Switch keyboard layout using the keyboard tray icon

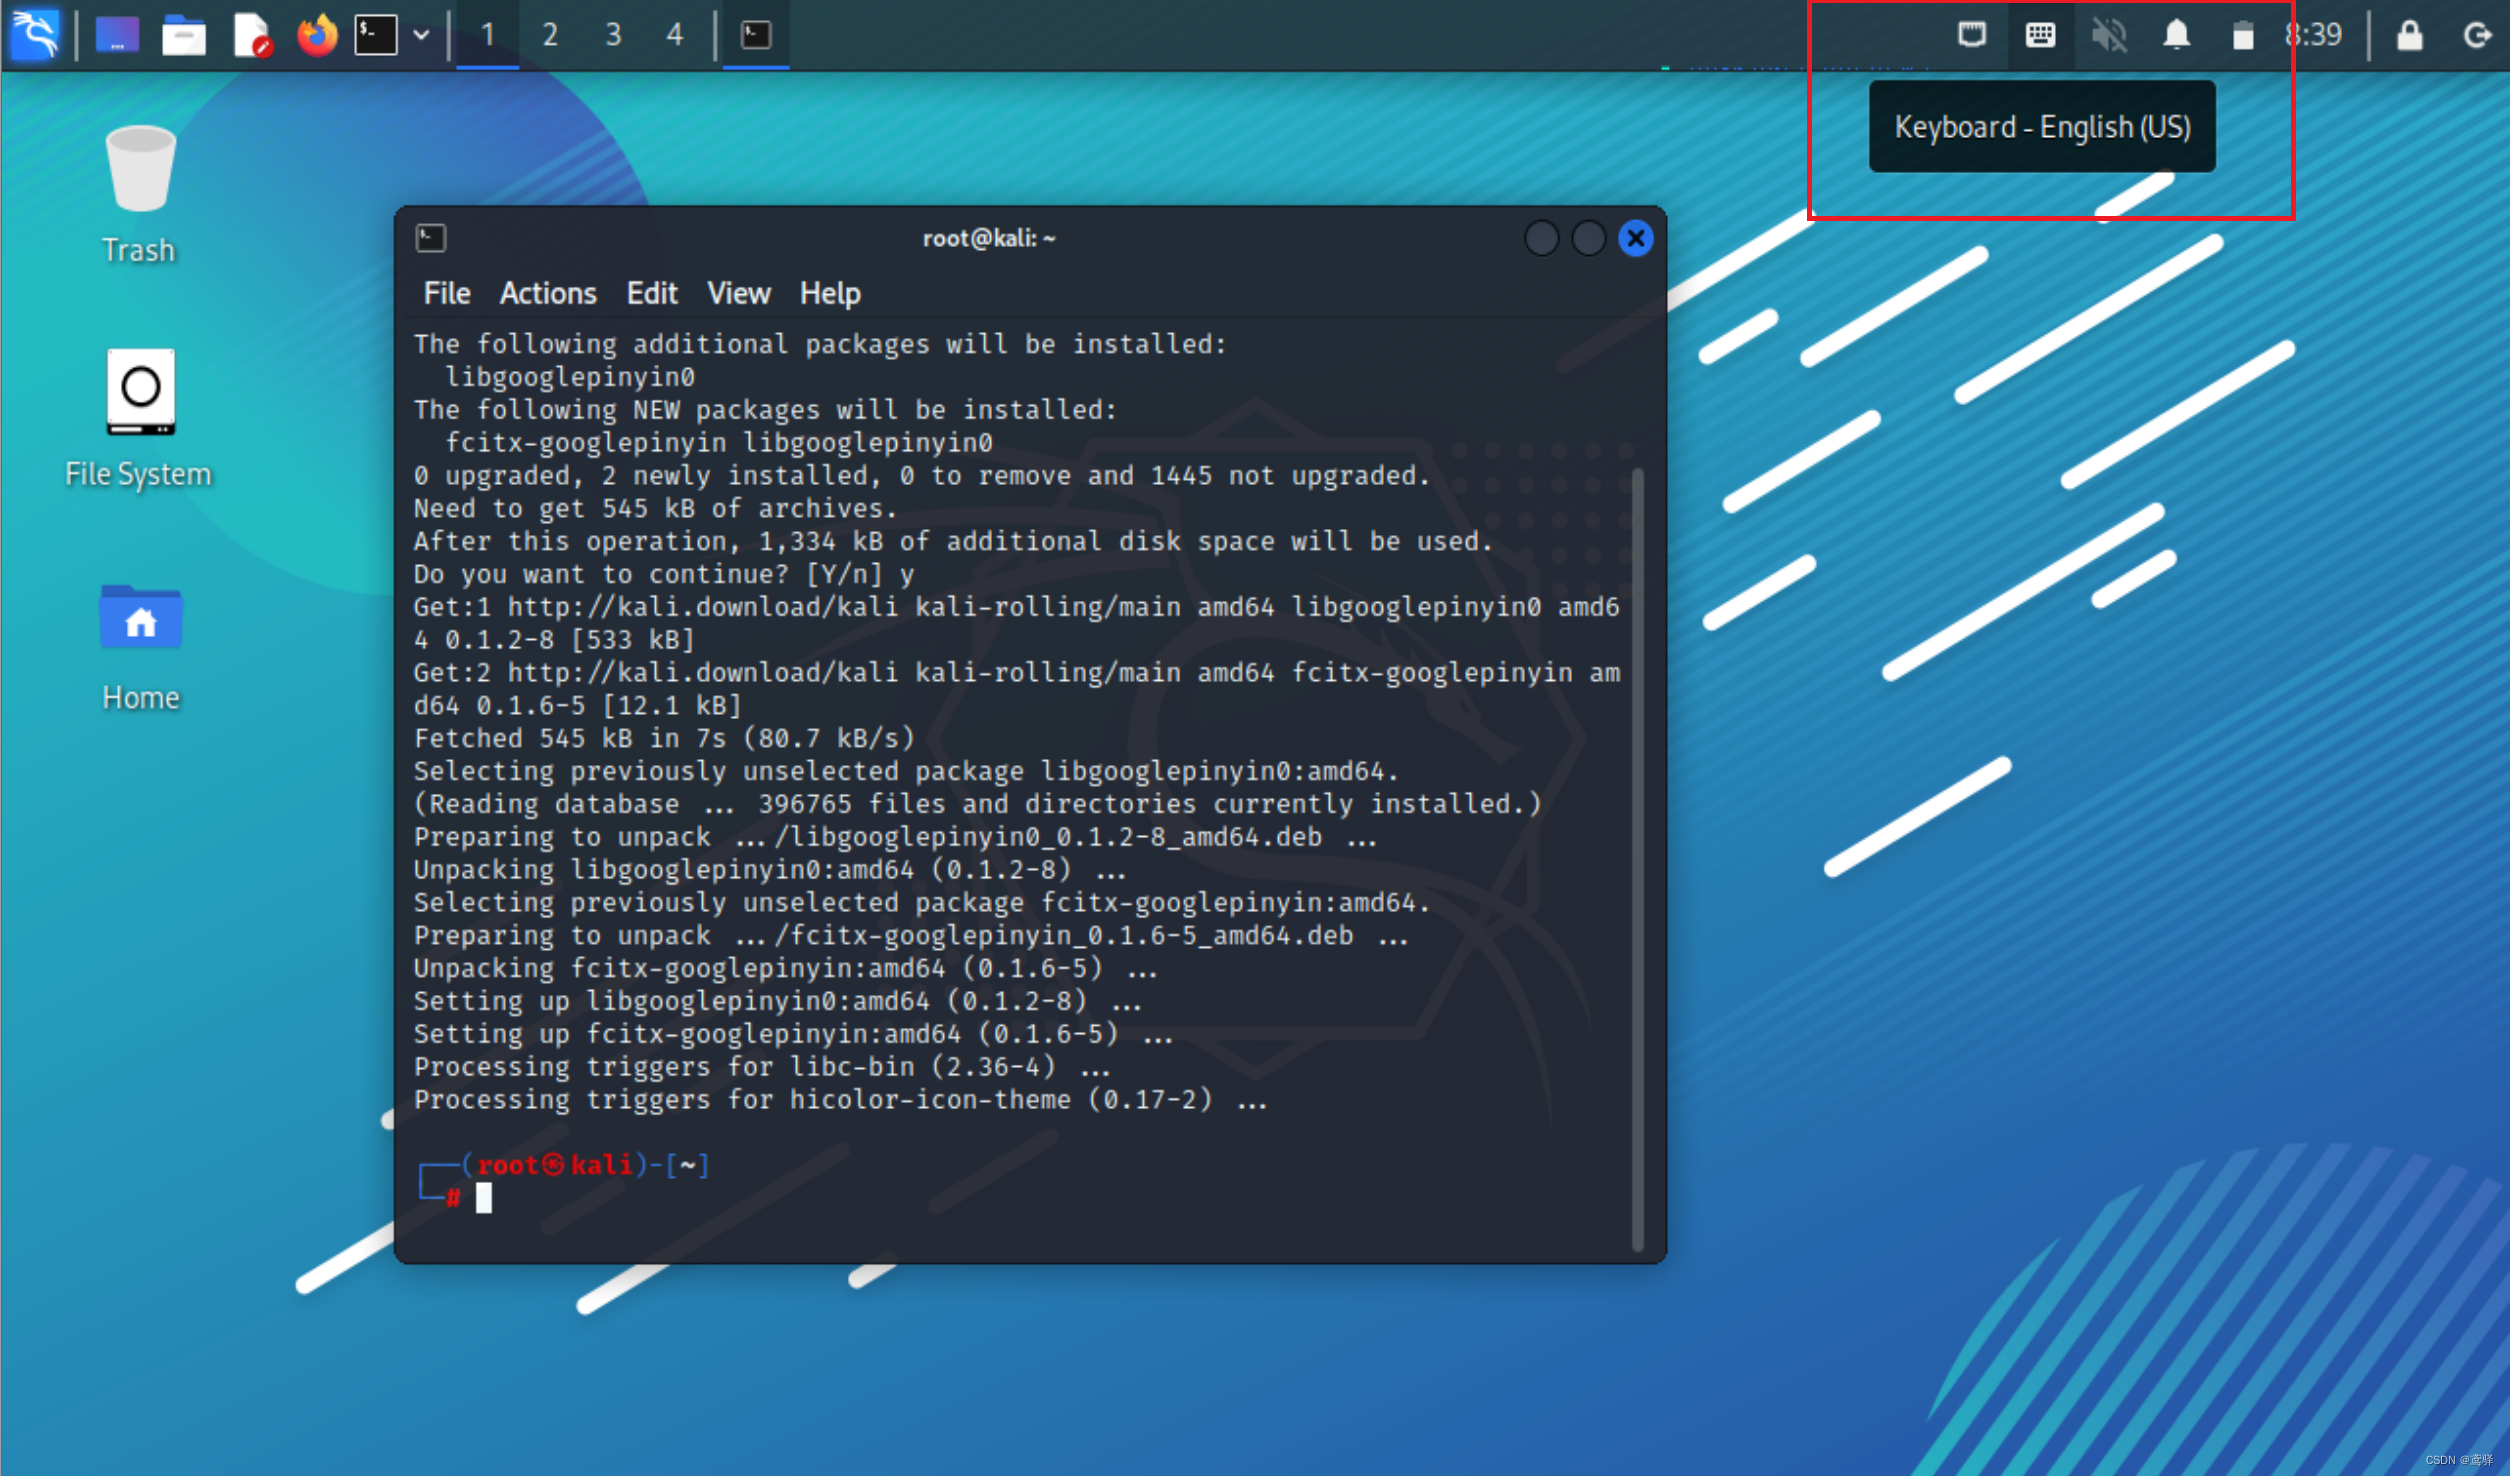[x=2039, y=35]
